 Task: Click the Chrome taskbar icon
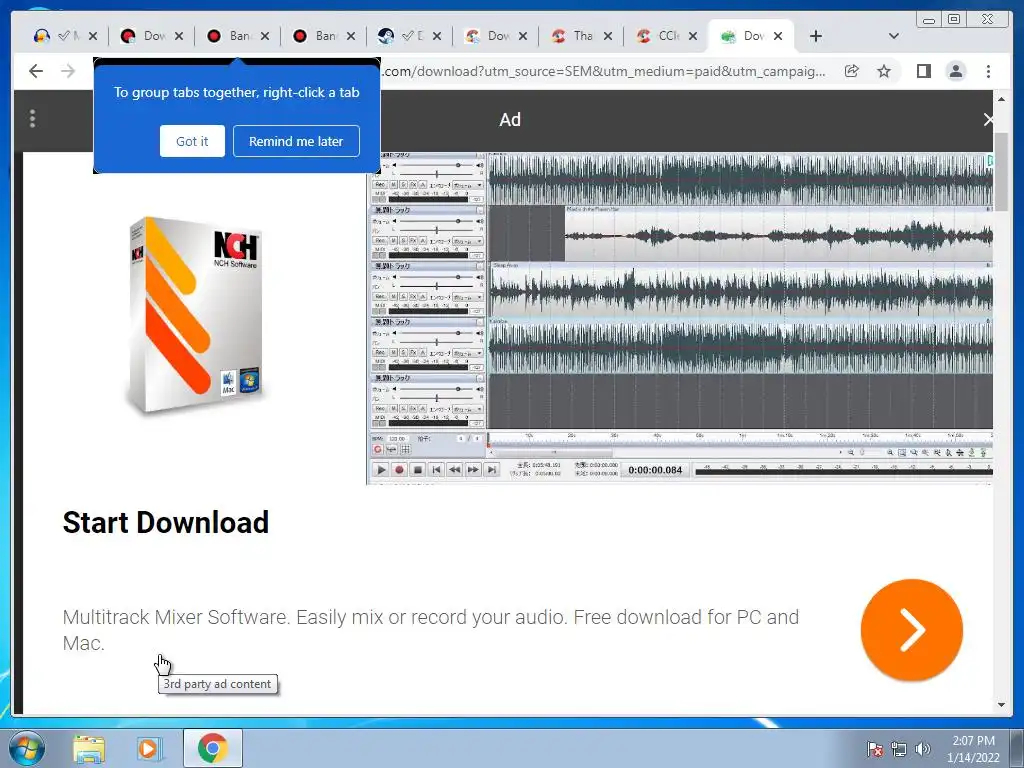point(212,748)
